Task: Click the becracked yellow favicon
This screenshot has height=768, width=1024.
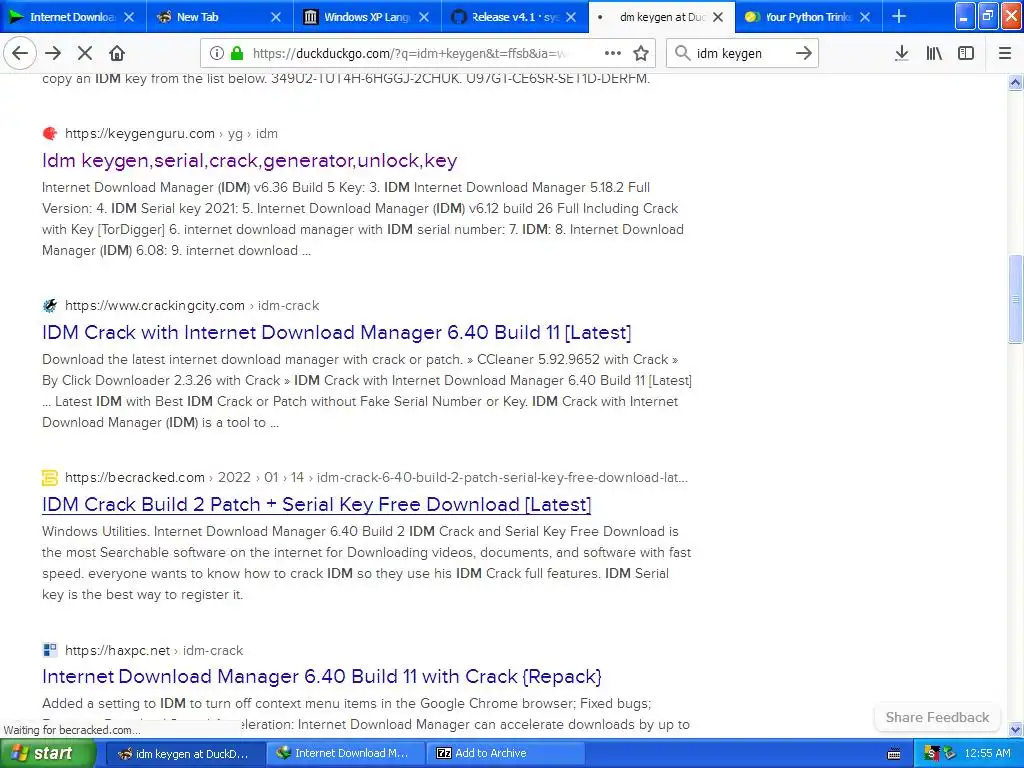Action: 50,477
